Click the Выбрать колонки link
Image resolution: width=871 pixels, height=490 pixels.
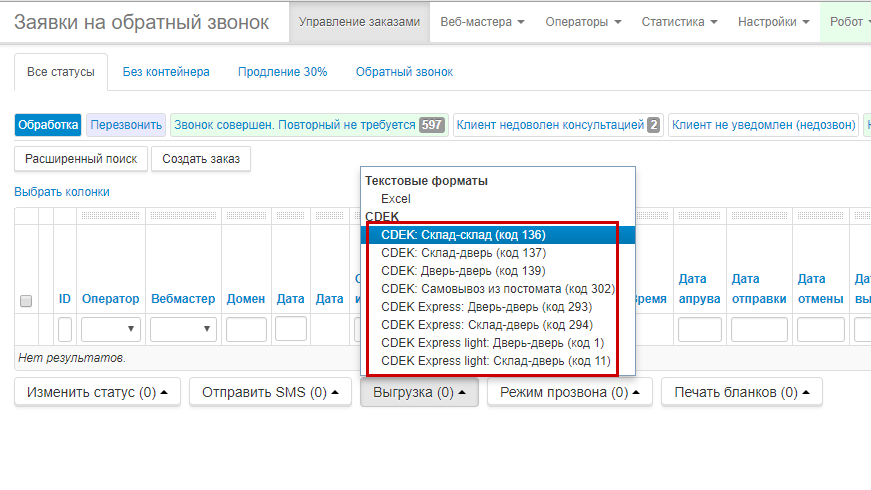[x=62, y=192]
